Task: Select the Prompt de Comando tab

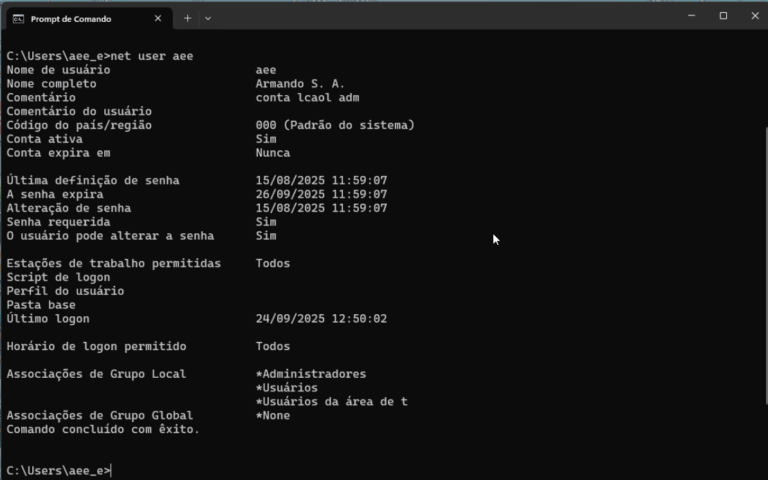Action: click(89, 19)
